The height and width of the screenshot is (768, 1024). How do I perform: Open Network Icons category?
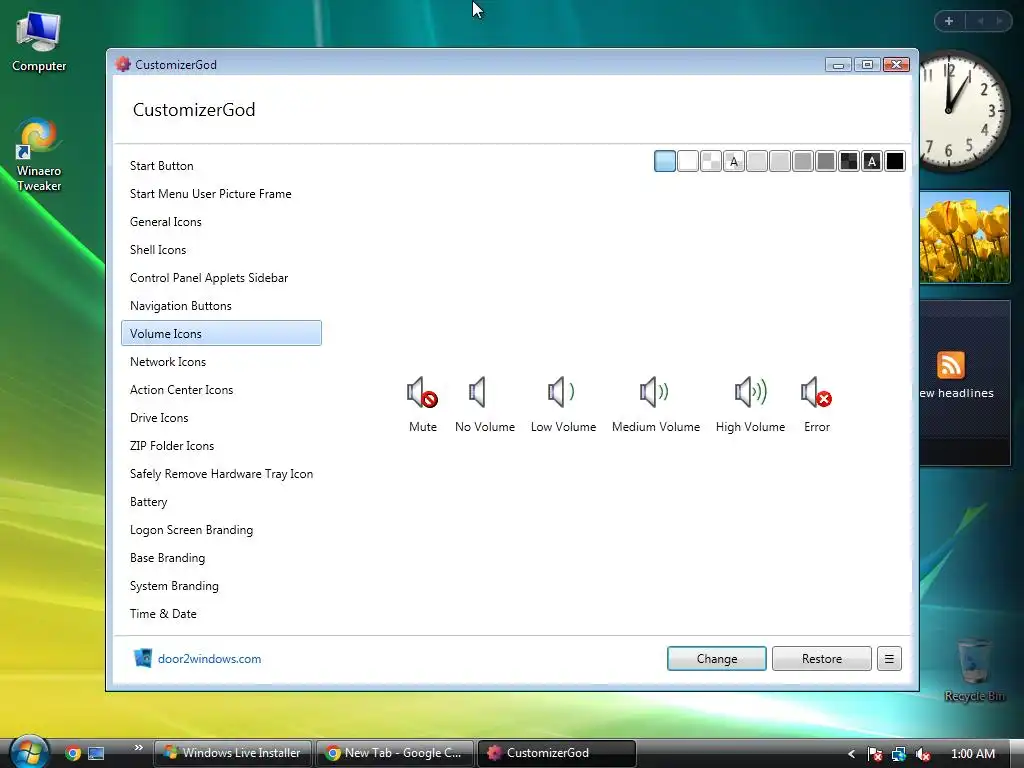[x=221, y=362]
